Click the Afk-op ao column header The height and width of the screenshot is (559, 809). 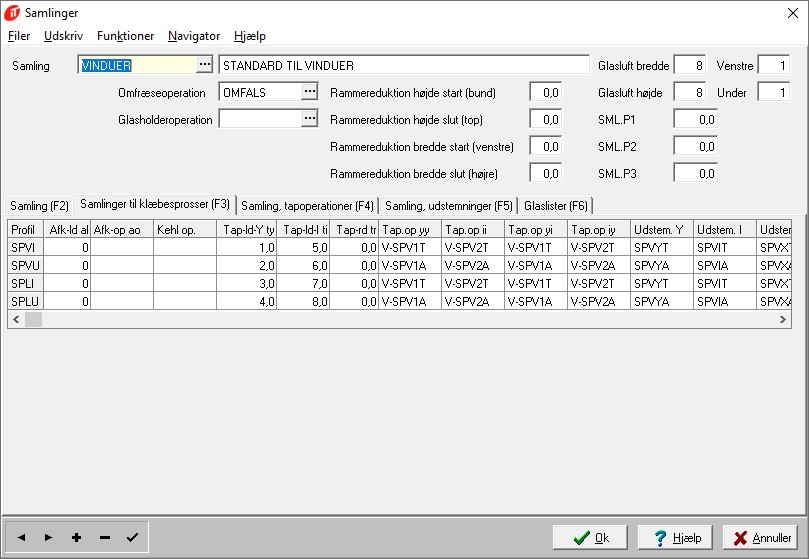pos(122,230)
